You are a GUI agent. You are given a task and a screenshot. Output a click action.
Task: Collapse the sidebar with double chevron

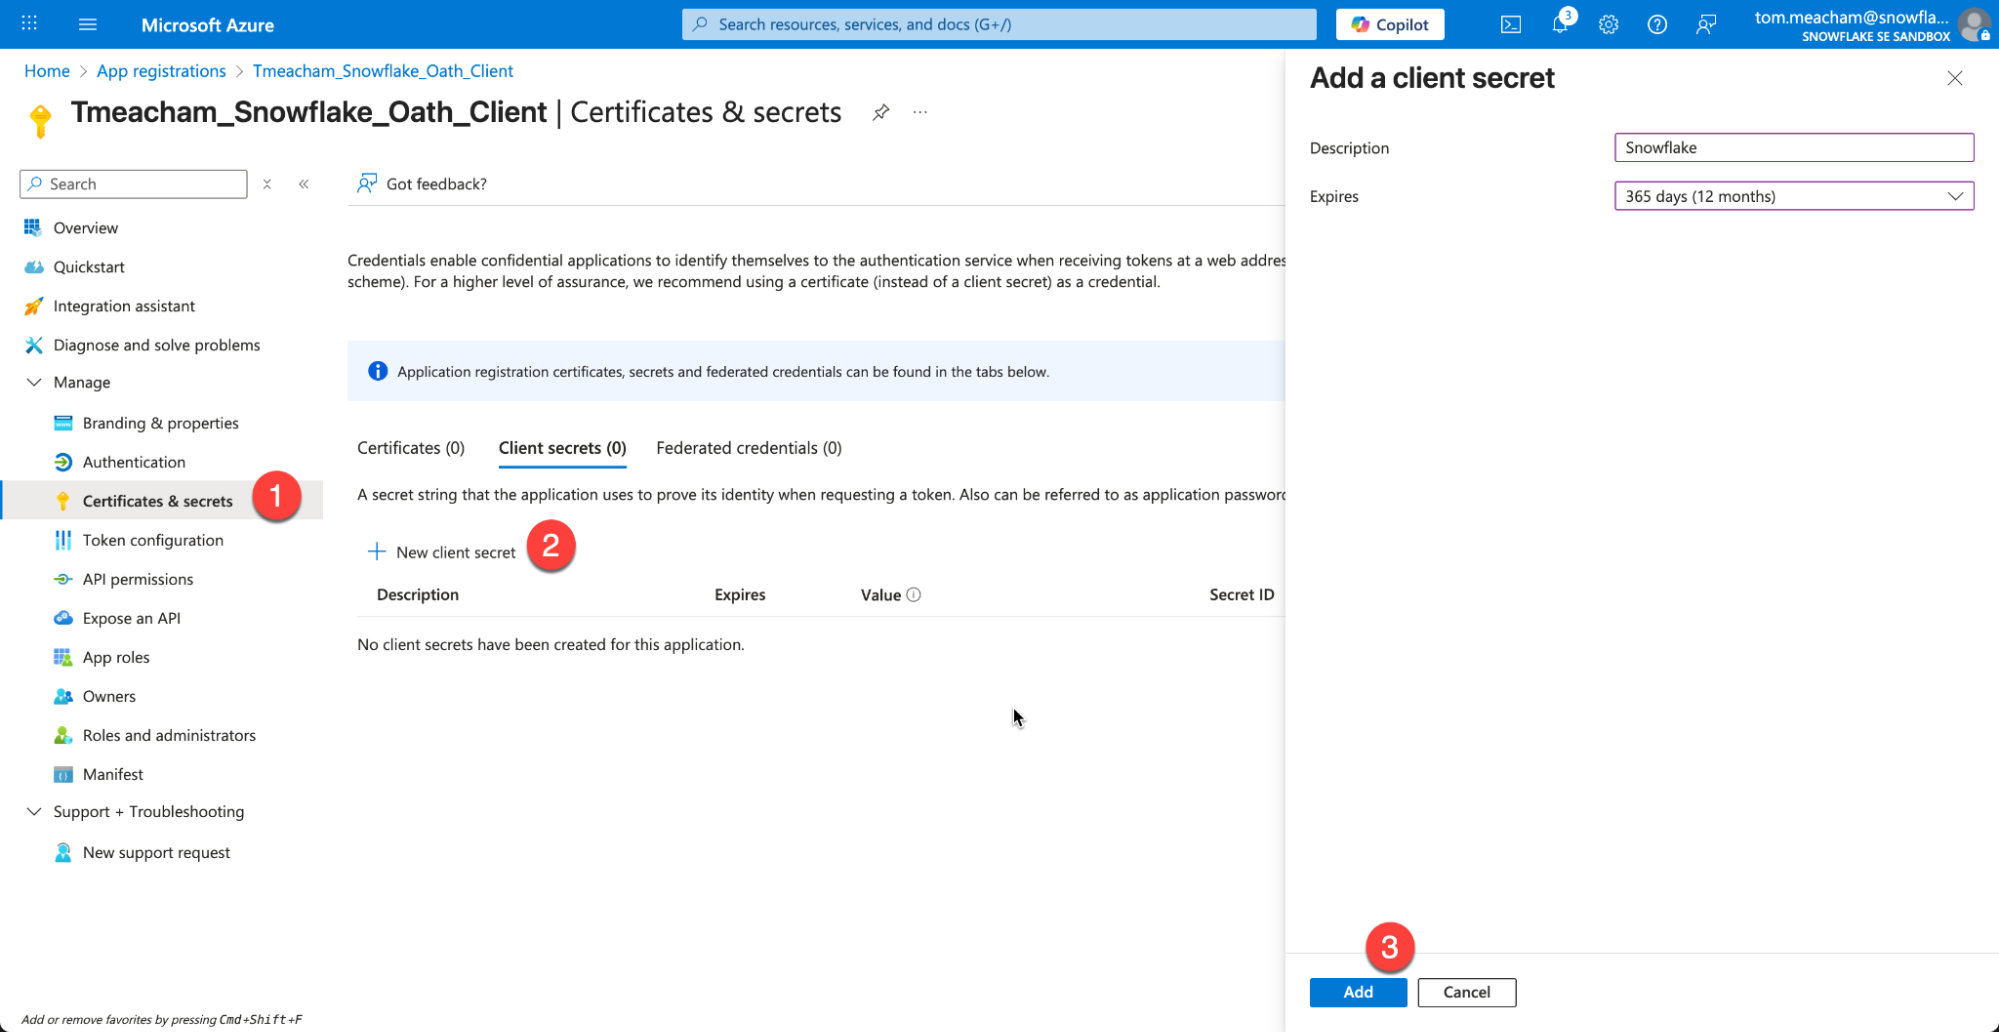click(x=303, y=184)
